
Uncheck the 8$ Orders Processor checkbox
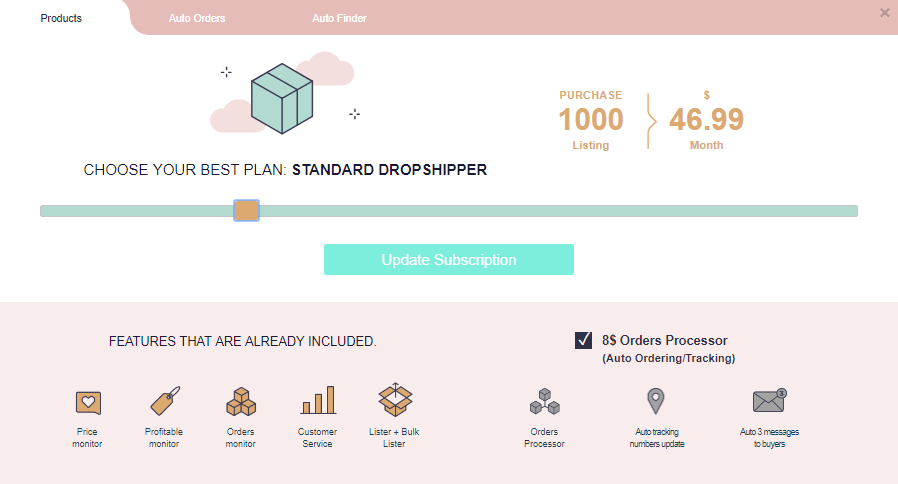(584, 340)
